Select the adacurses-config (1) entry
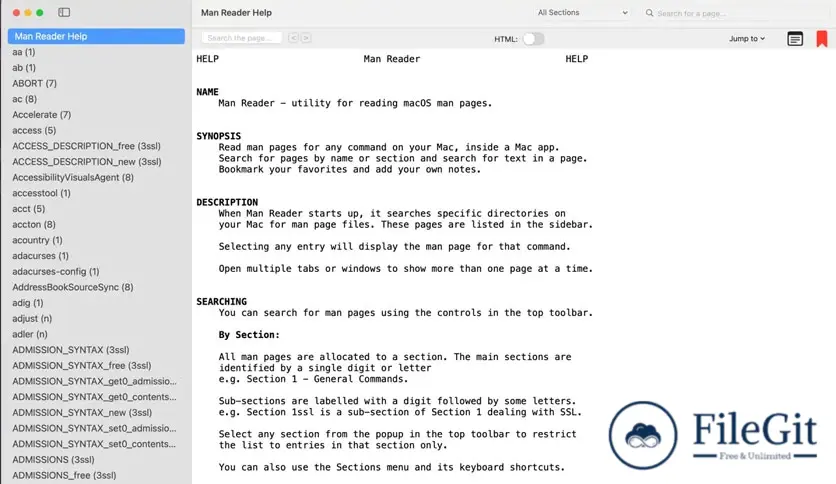The height and width of the screenshot is (484, 836). tap(56, 271)
